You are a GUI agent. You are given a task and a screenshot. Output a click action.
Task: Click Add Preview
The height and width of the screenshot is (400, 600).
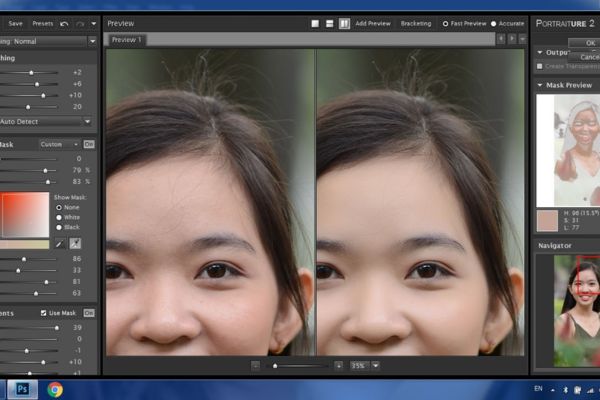click(x=373, y=24)
